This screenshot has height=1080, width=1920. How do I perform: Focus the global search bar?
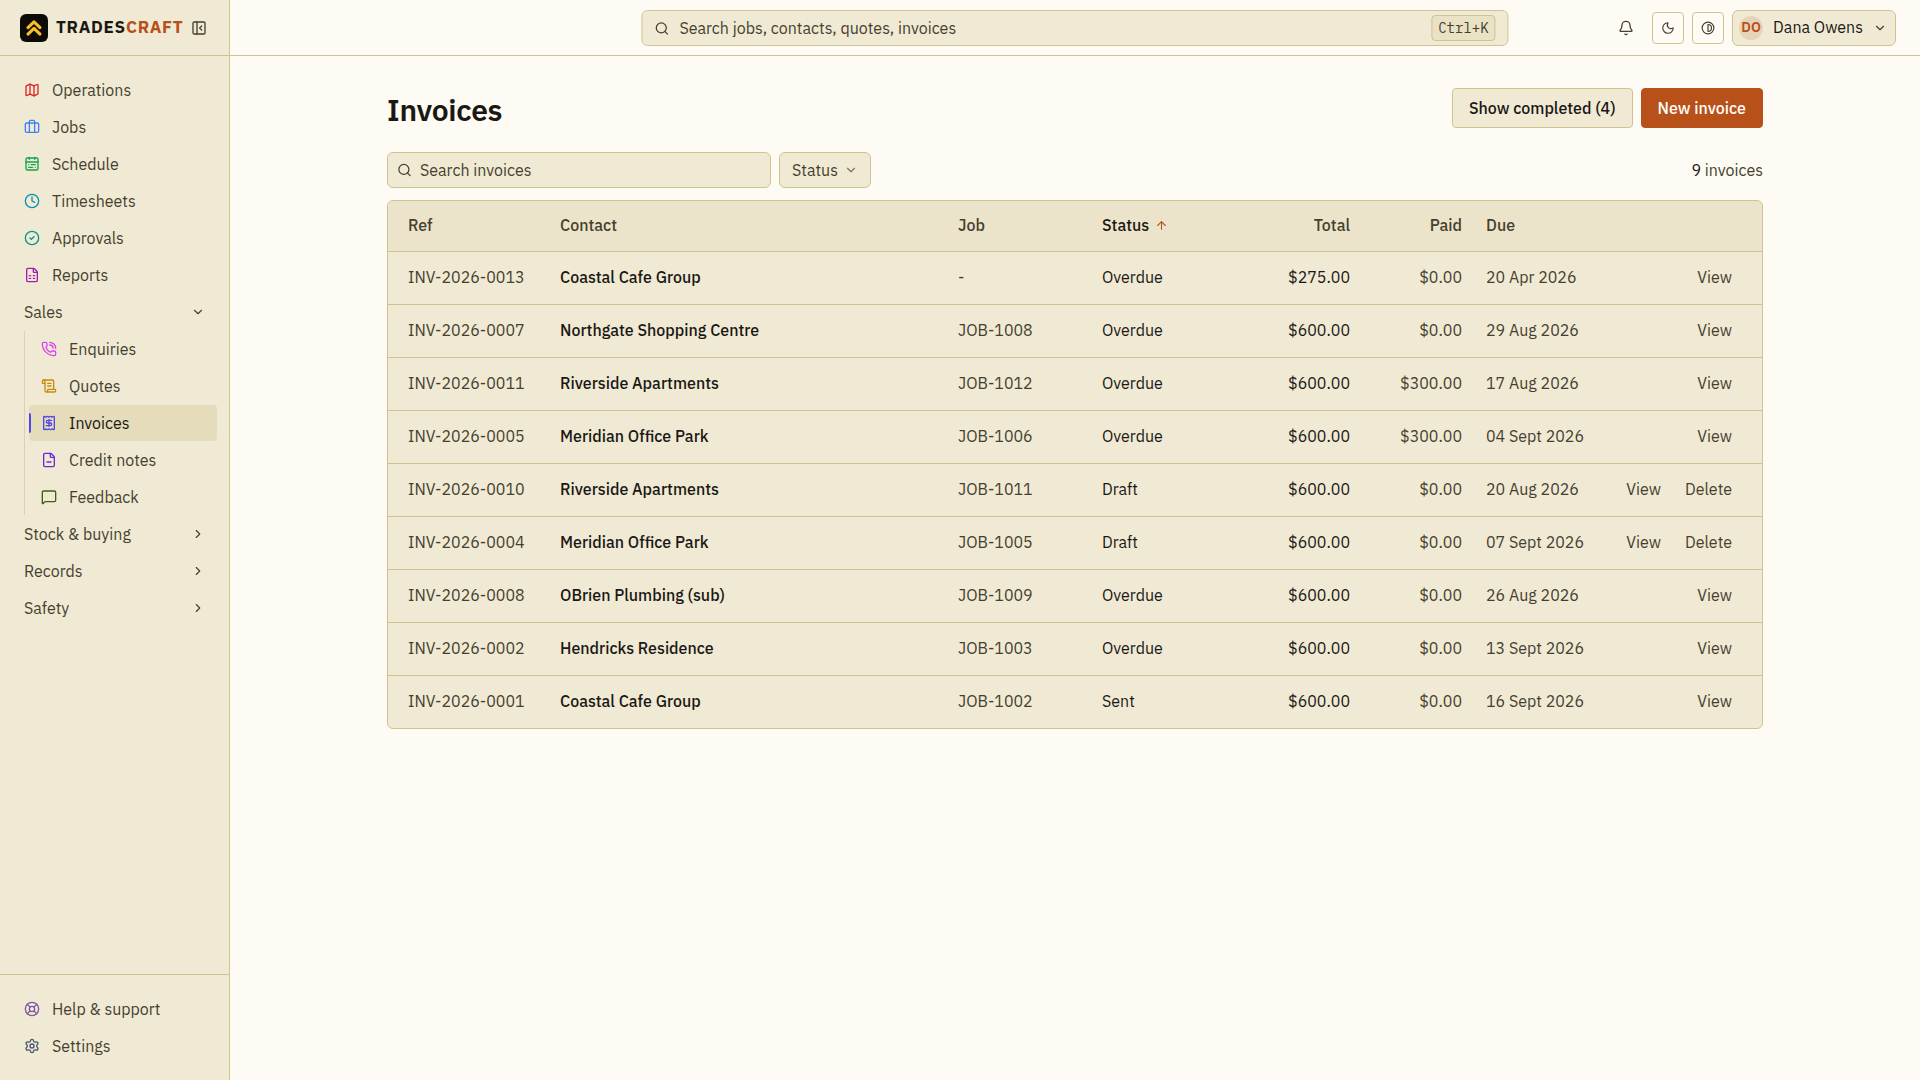1074,28
